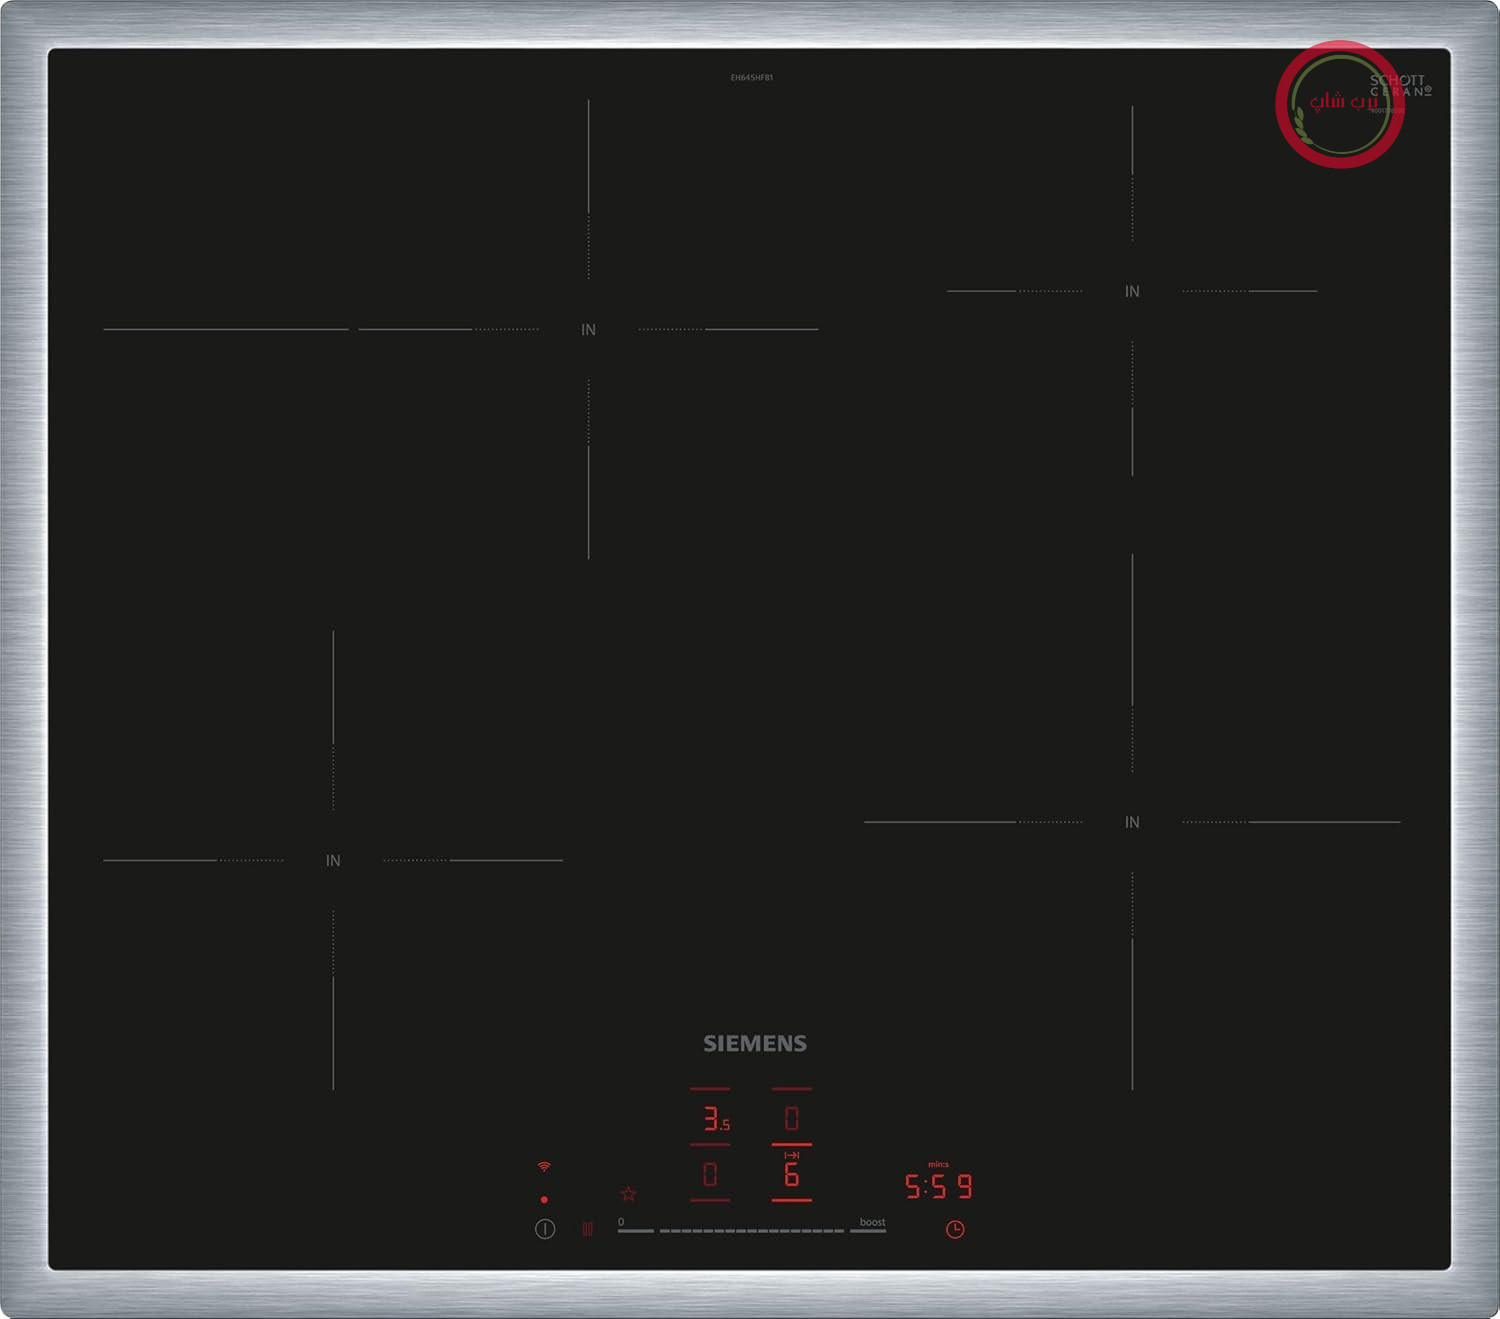Click the IN marker of front-left zone

tap(333, 860)
